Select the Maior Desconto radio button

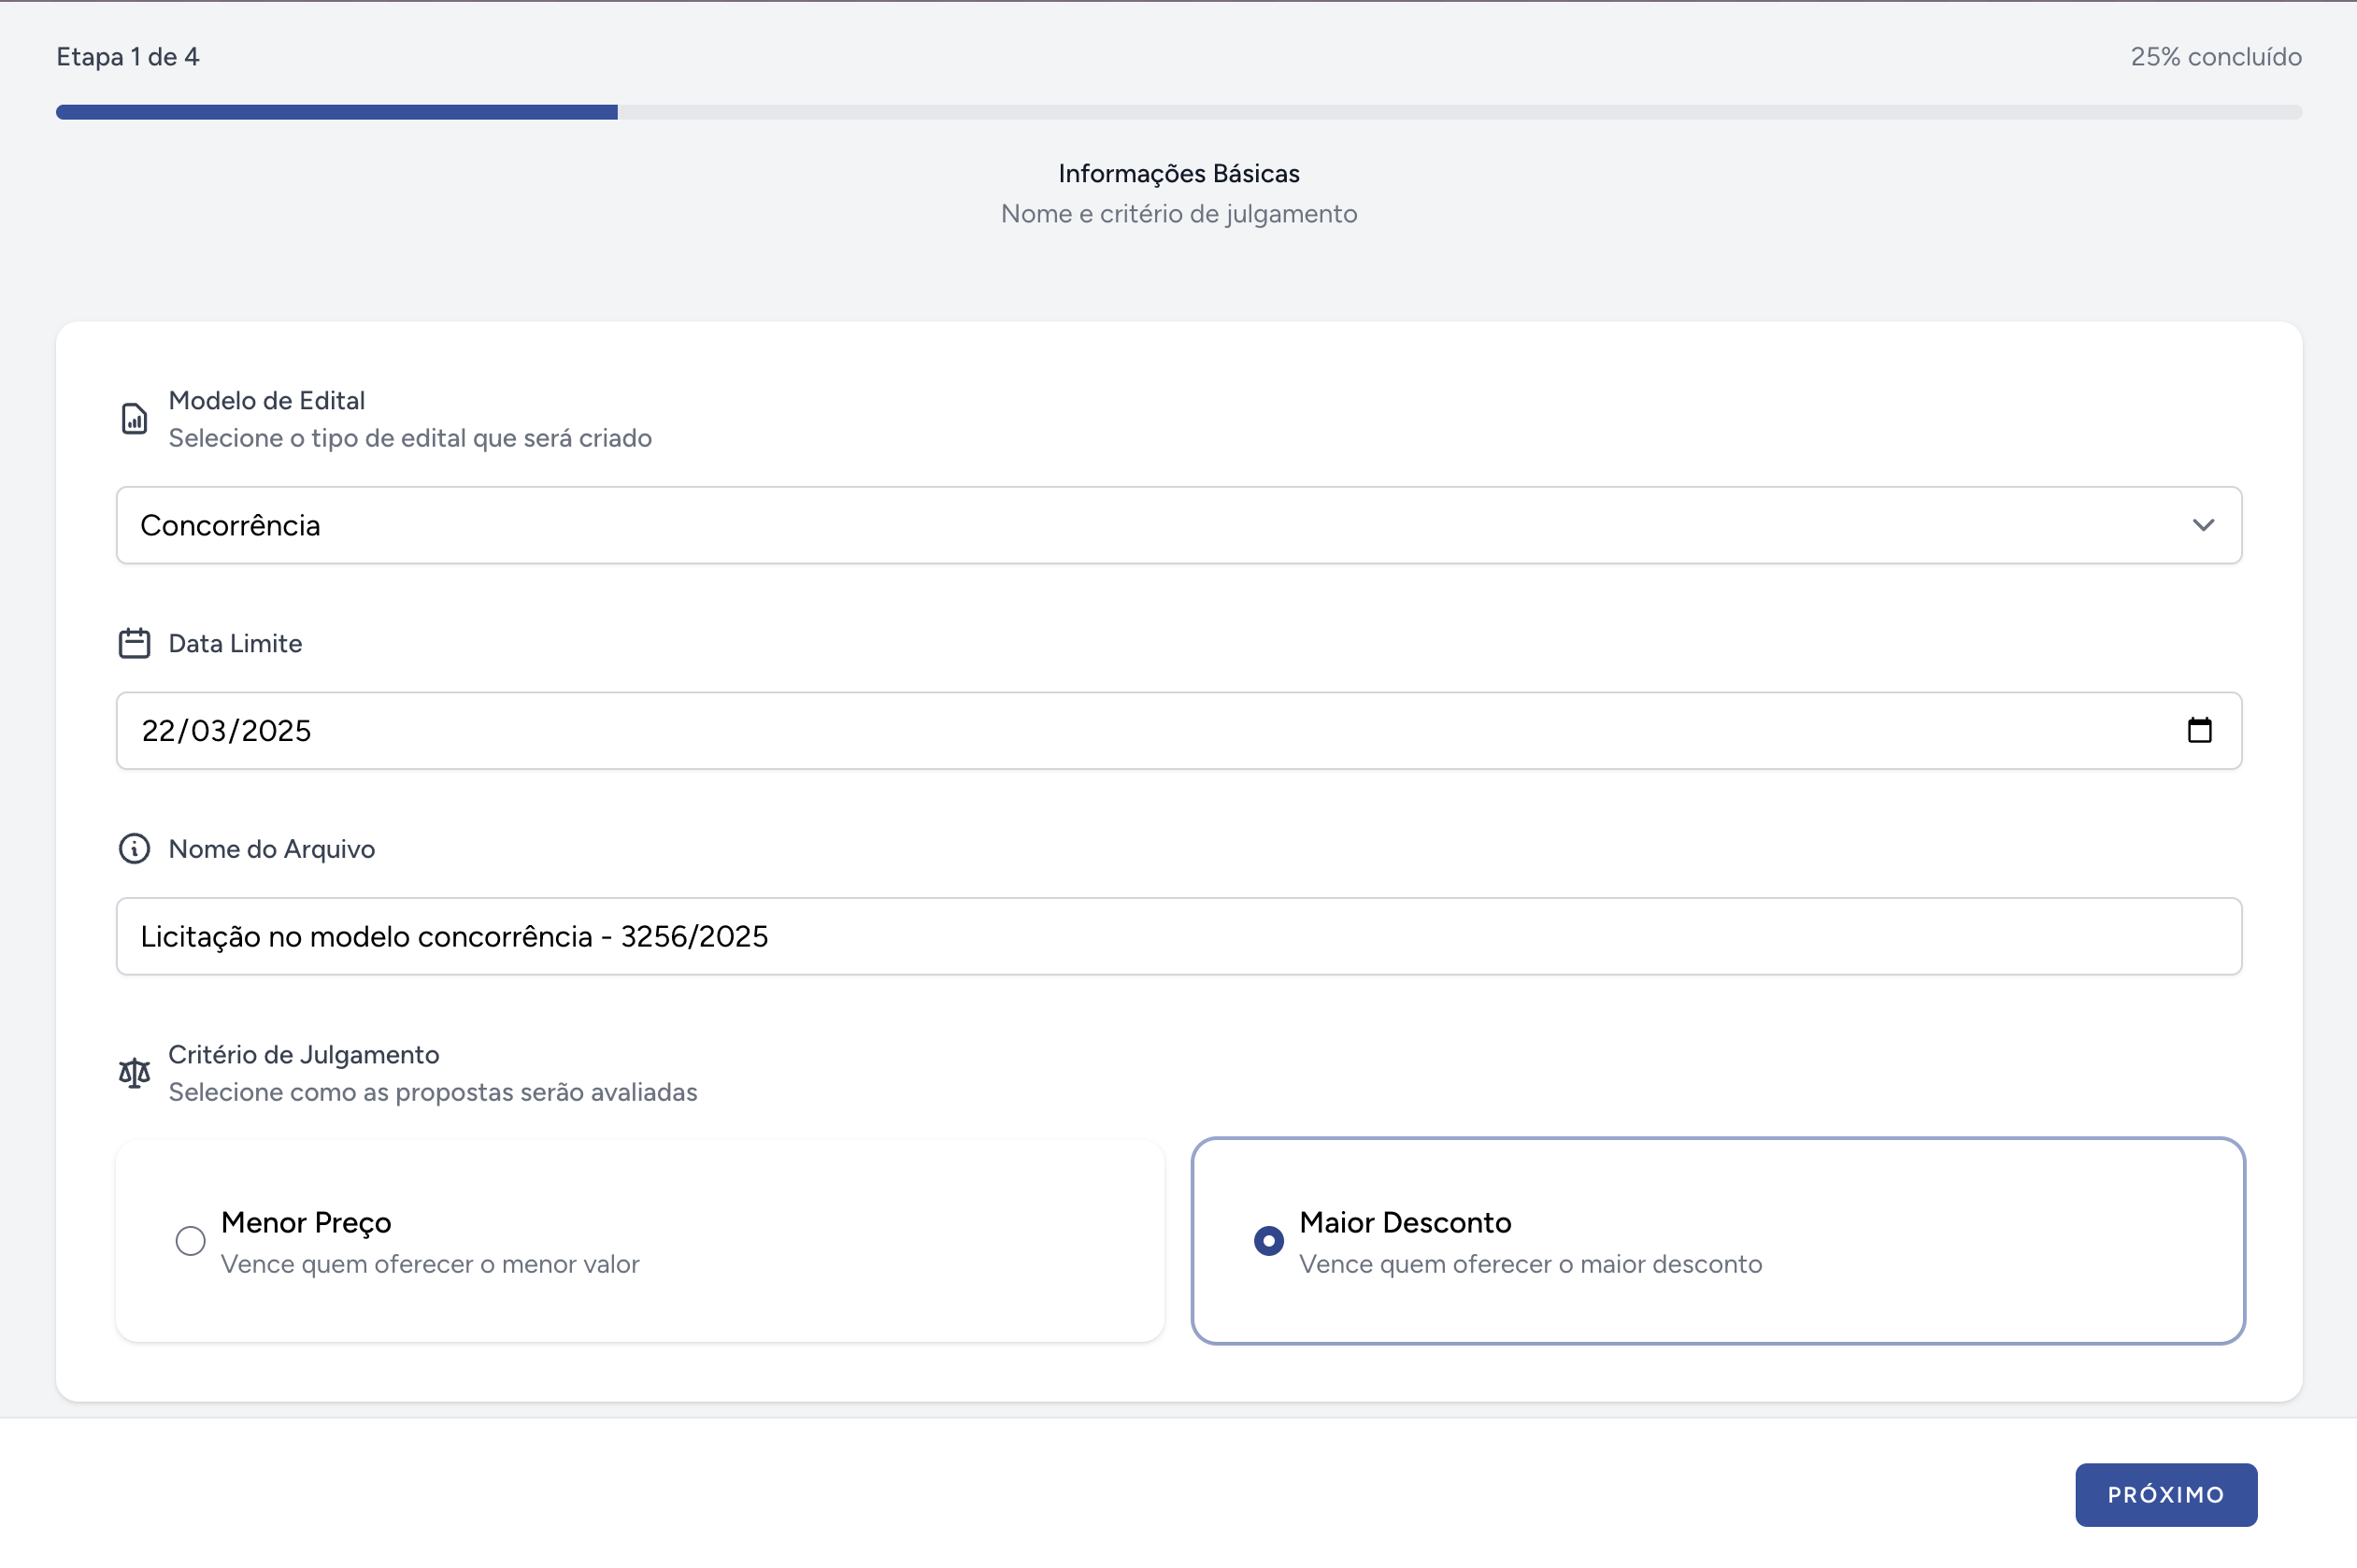[x=1268, y=1240]
